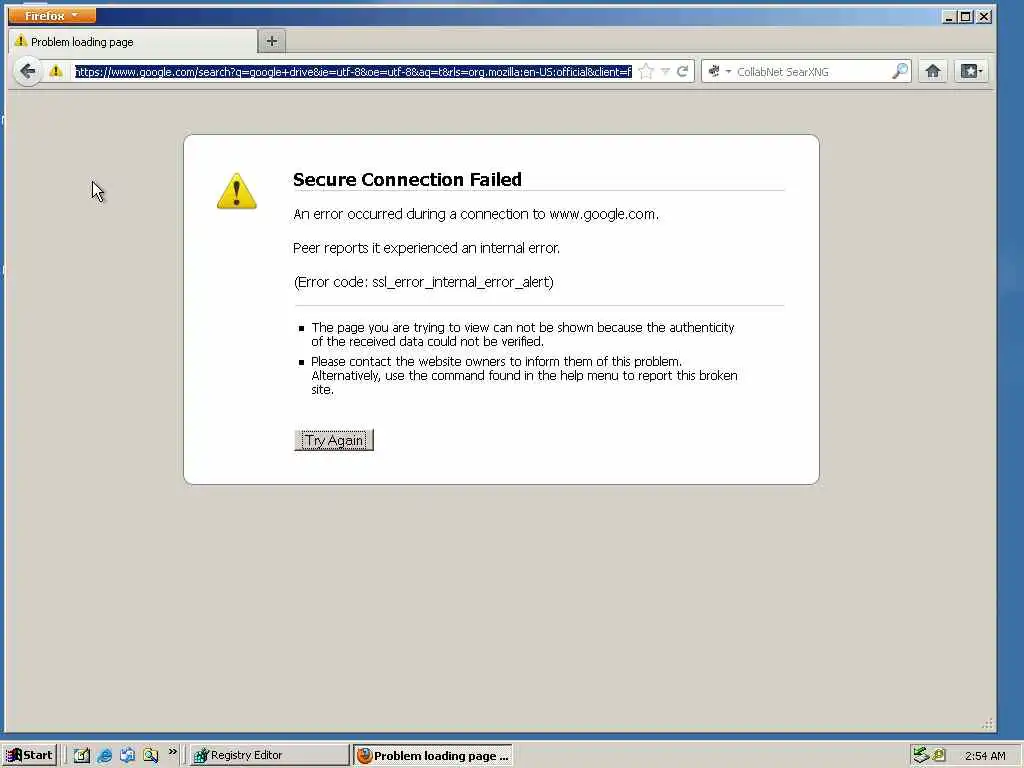The height and width of the screenshot is (768, 1024).
Task: Click the warning site identity icon in address bar
Action: click(x=56, y=71)
